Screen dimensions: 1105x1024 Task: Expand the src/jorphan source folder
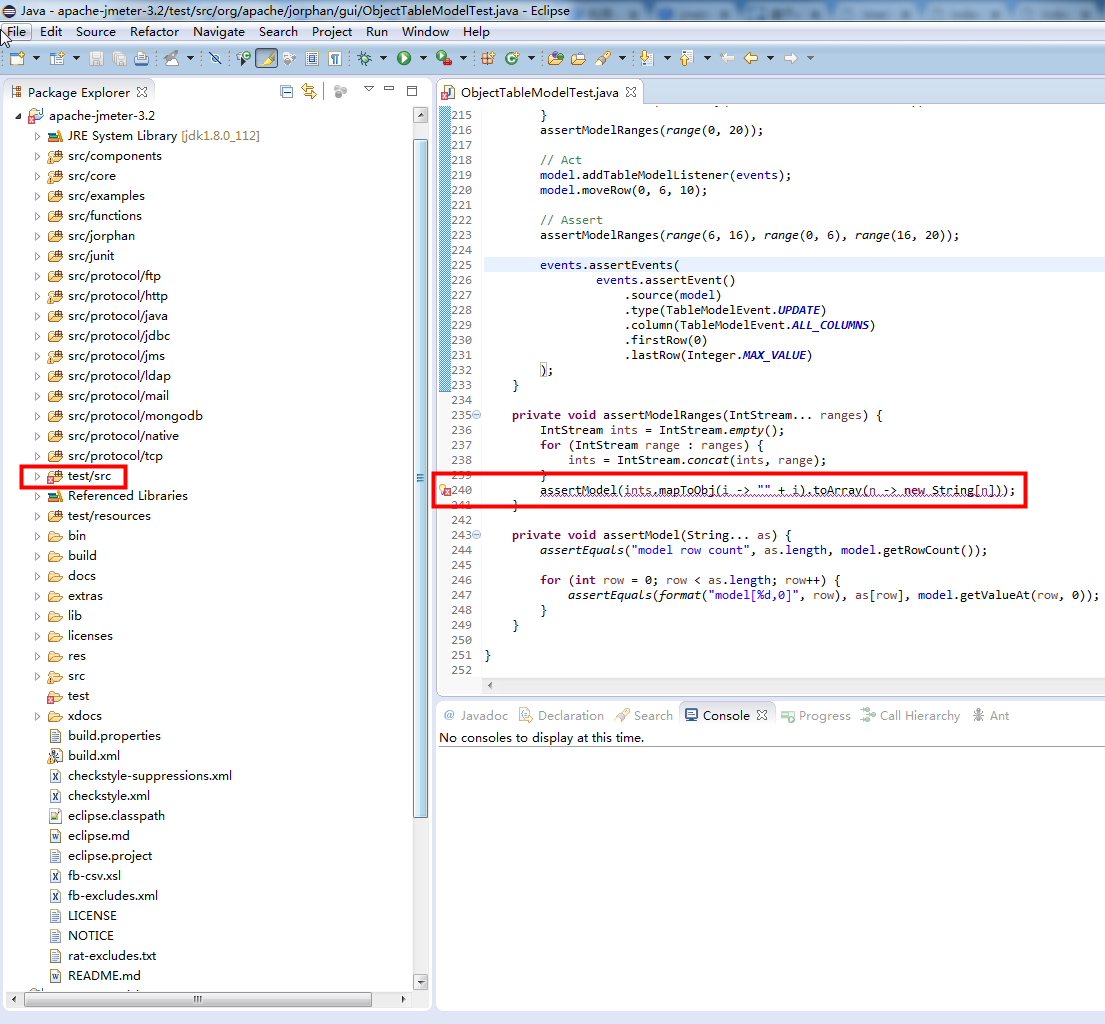click(x=37, y=236)
